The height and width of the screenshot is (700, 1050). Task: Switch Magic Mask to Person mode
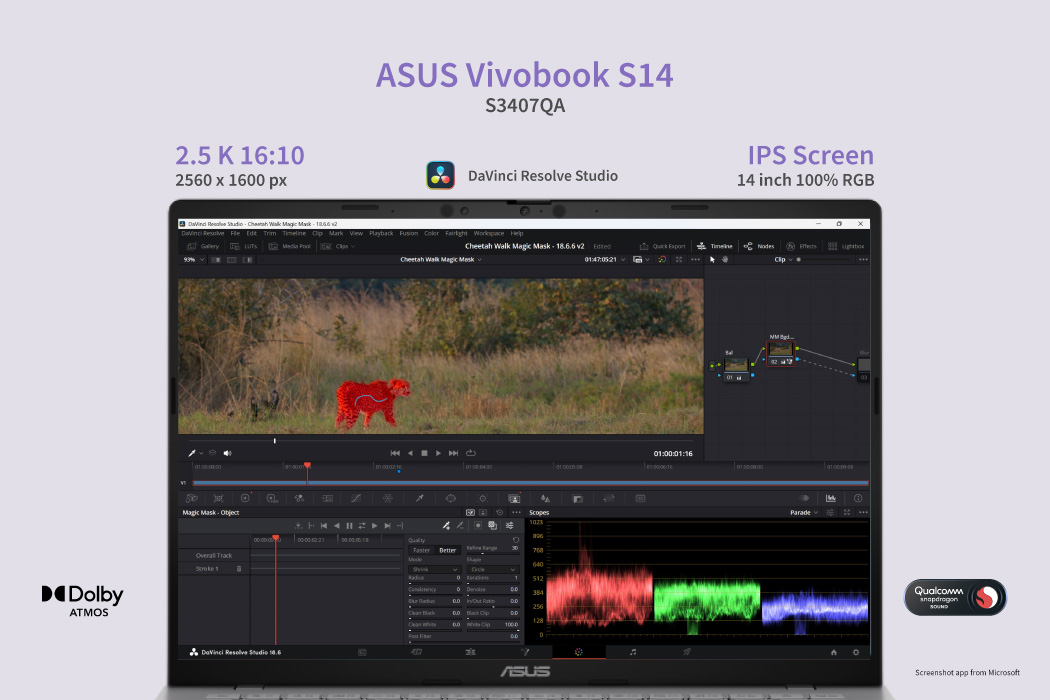(x=483, y=512)
